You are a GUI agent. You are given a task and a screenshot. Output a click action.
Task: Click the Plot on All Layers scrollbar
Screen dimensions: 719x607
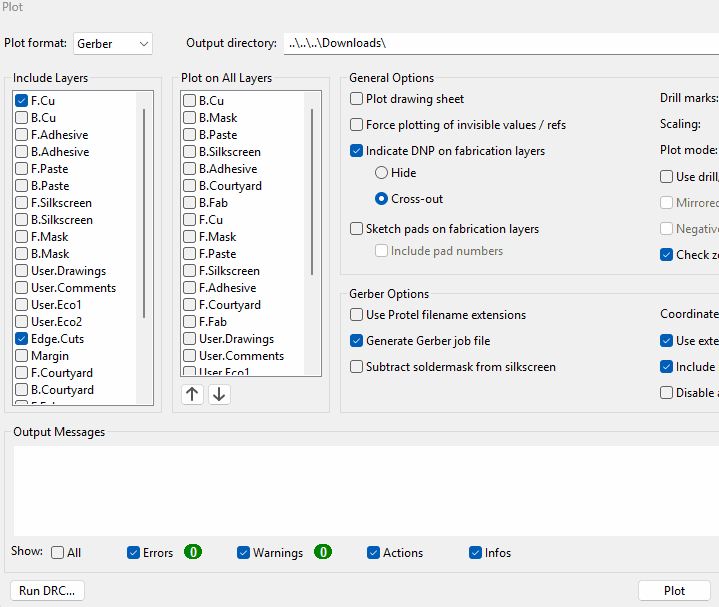[x=313, y=190]
